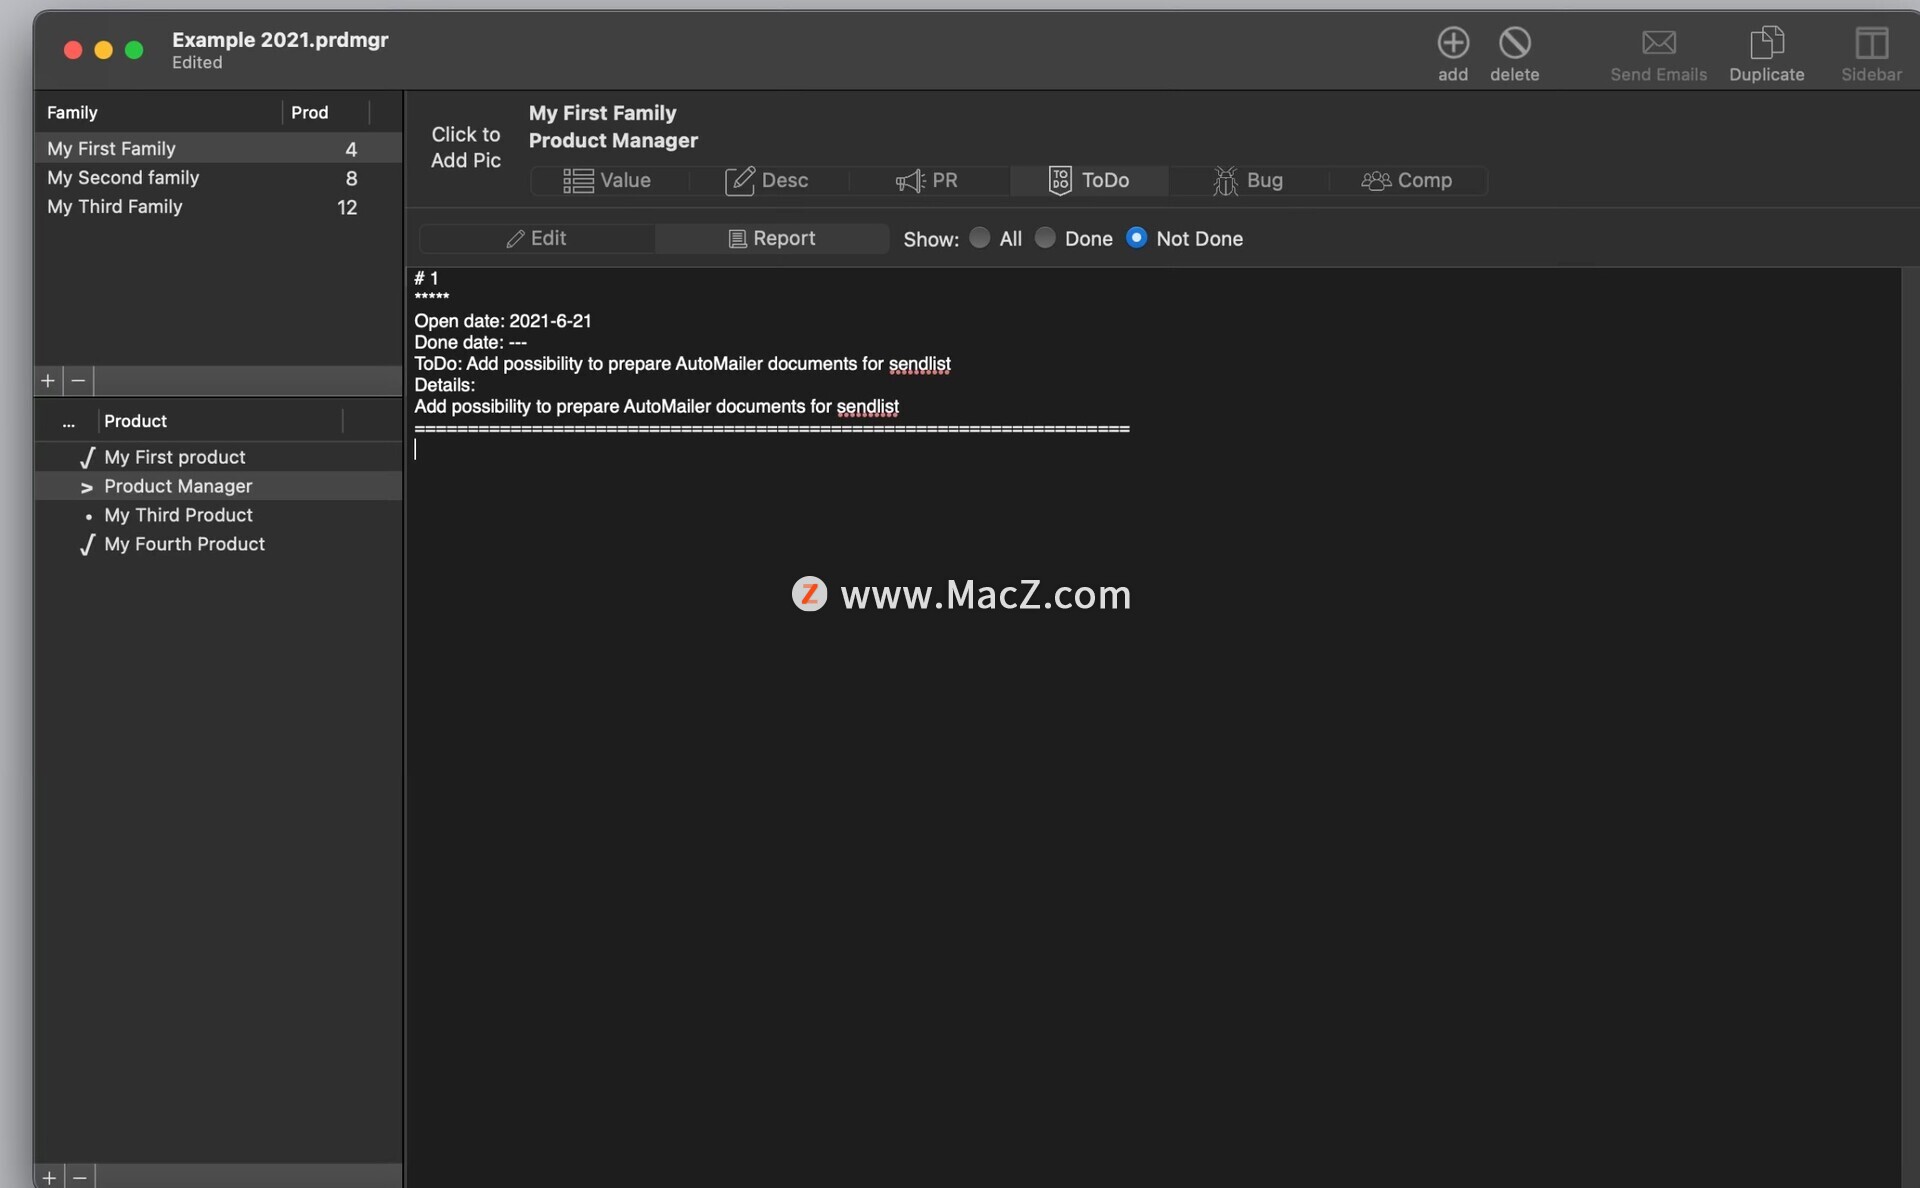Click arrow status of Product Manager
The height and width of the screenshot is (1188, 1920).
click(x=87, y=488)
